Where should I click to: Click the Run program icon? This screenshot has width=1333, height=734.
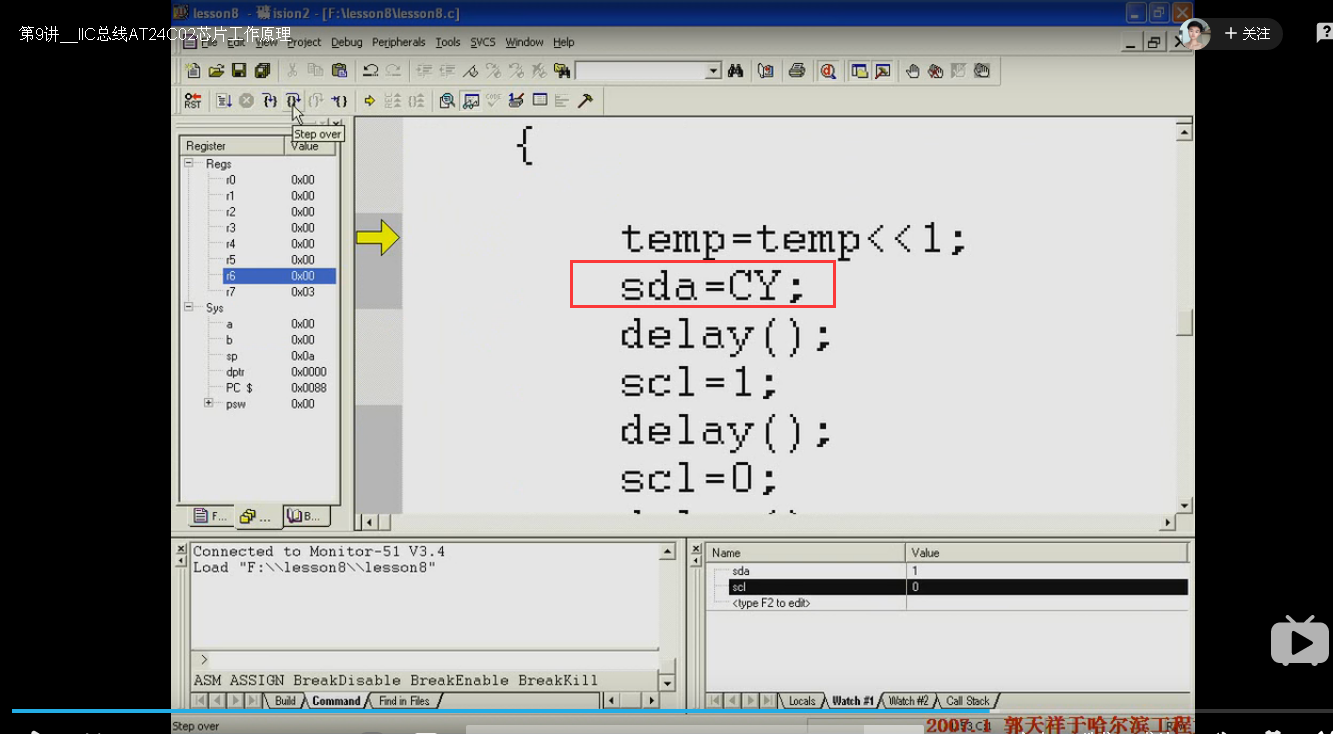pos(224,100)
